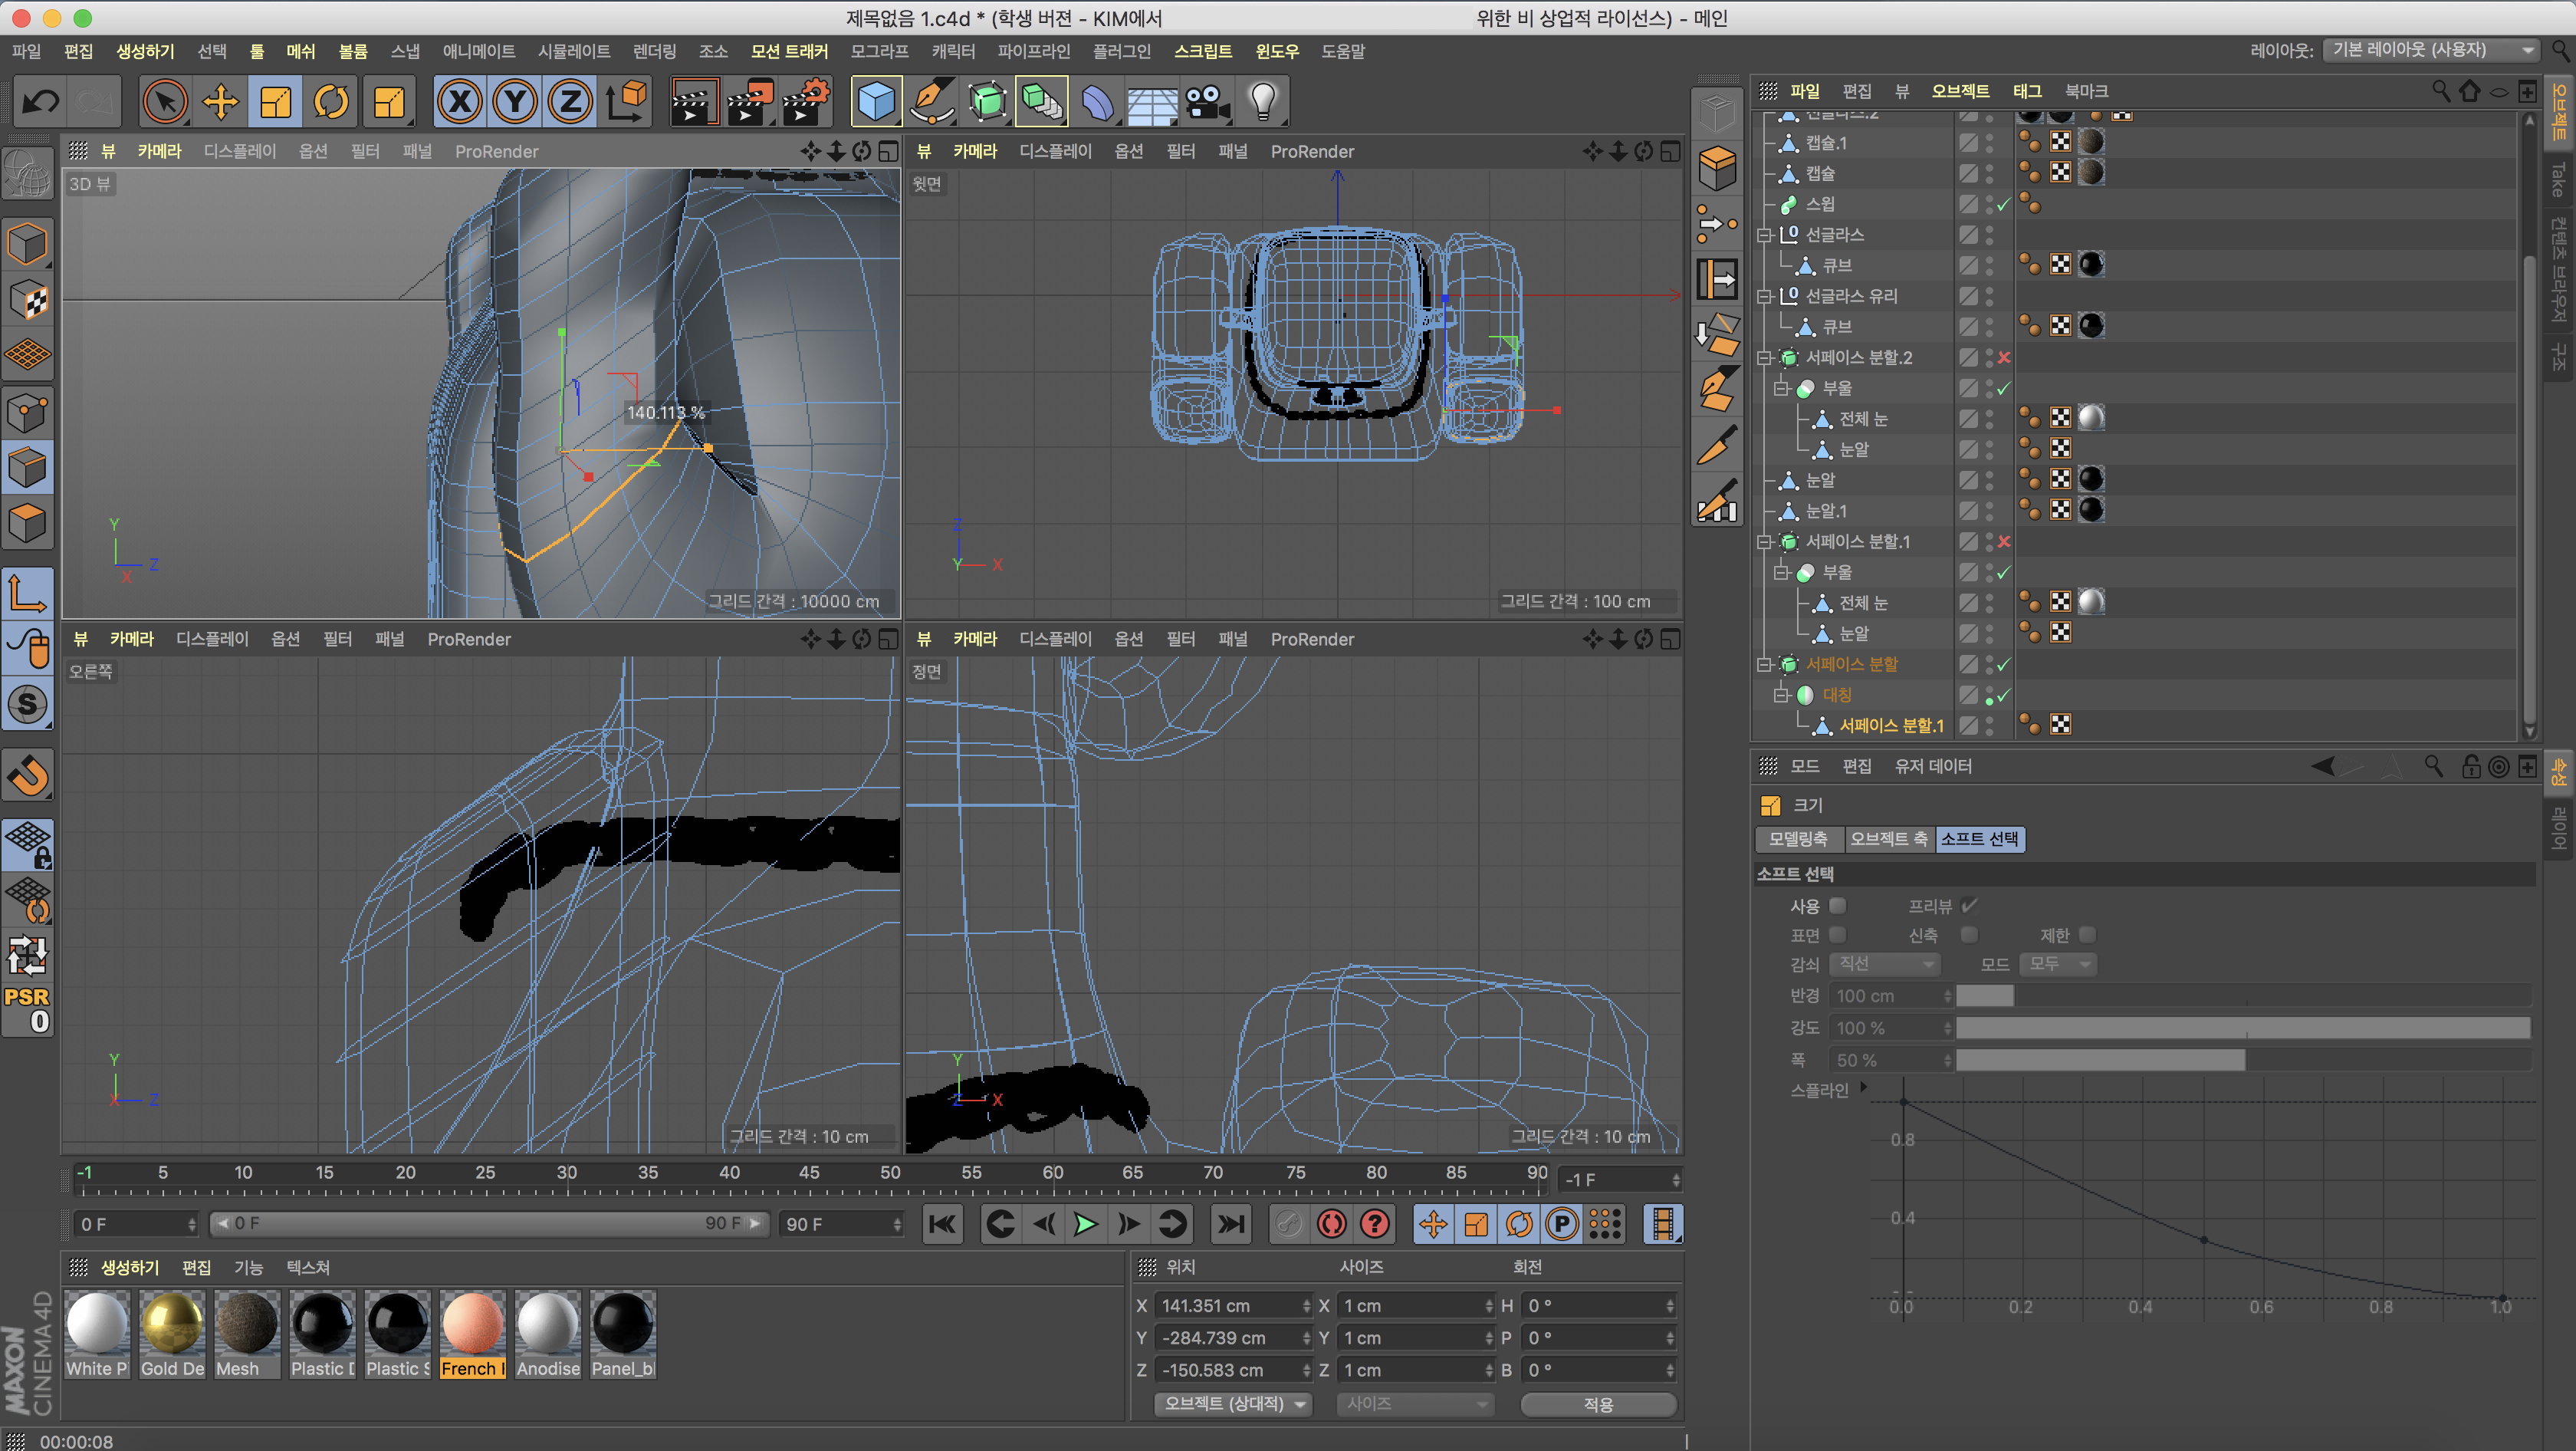Viewport: 2576px width, 1451px height.
Task: Select the Gold material swatch
Action: click(172, 1333)
